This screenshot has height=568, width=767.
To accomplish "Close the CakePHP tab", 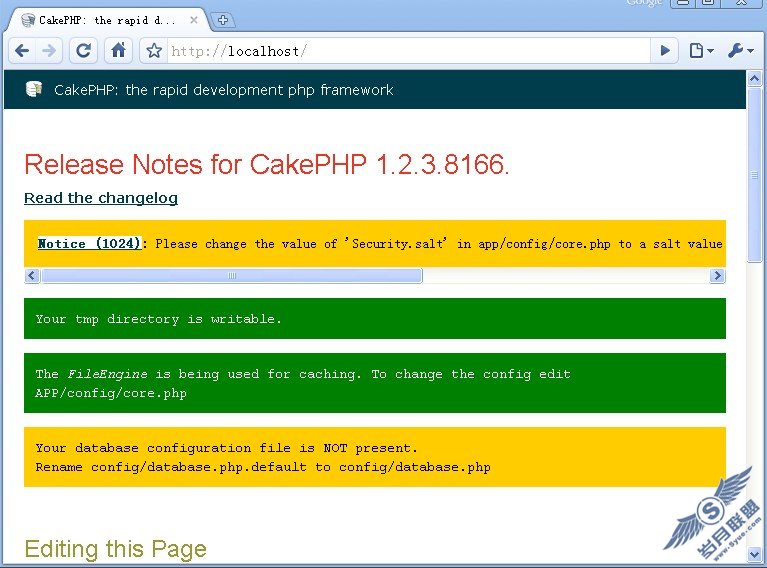I will (194, 20).
